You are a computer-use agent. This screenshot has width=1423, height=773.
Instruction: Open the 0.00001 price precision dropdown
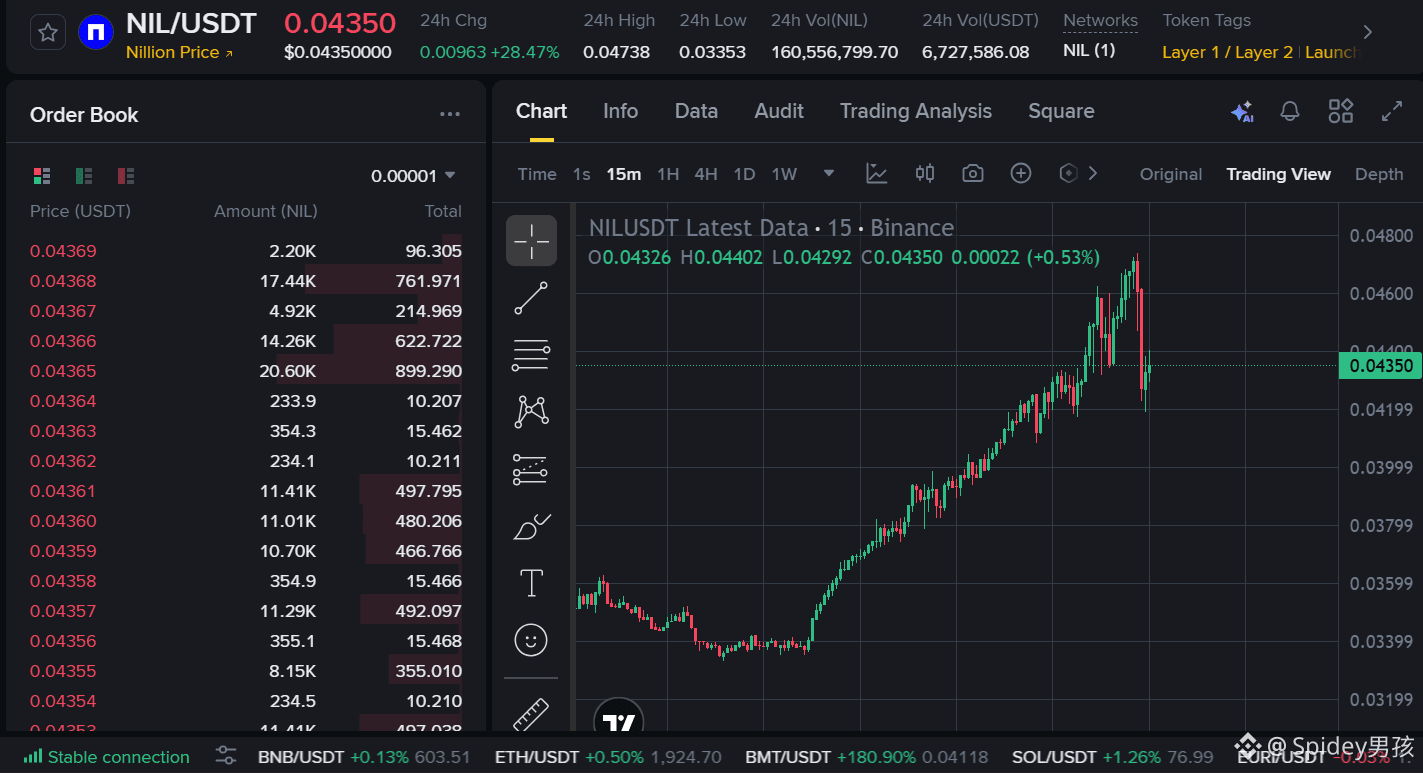click(x=413, y=176)
